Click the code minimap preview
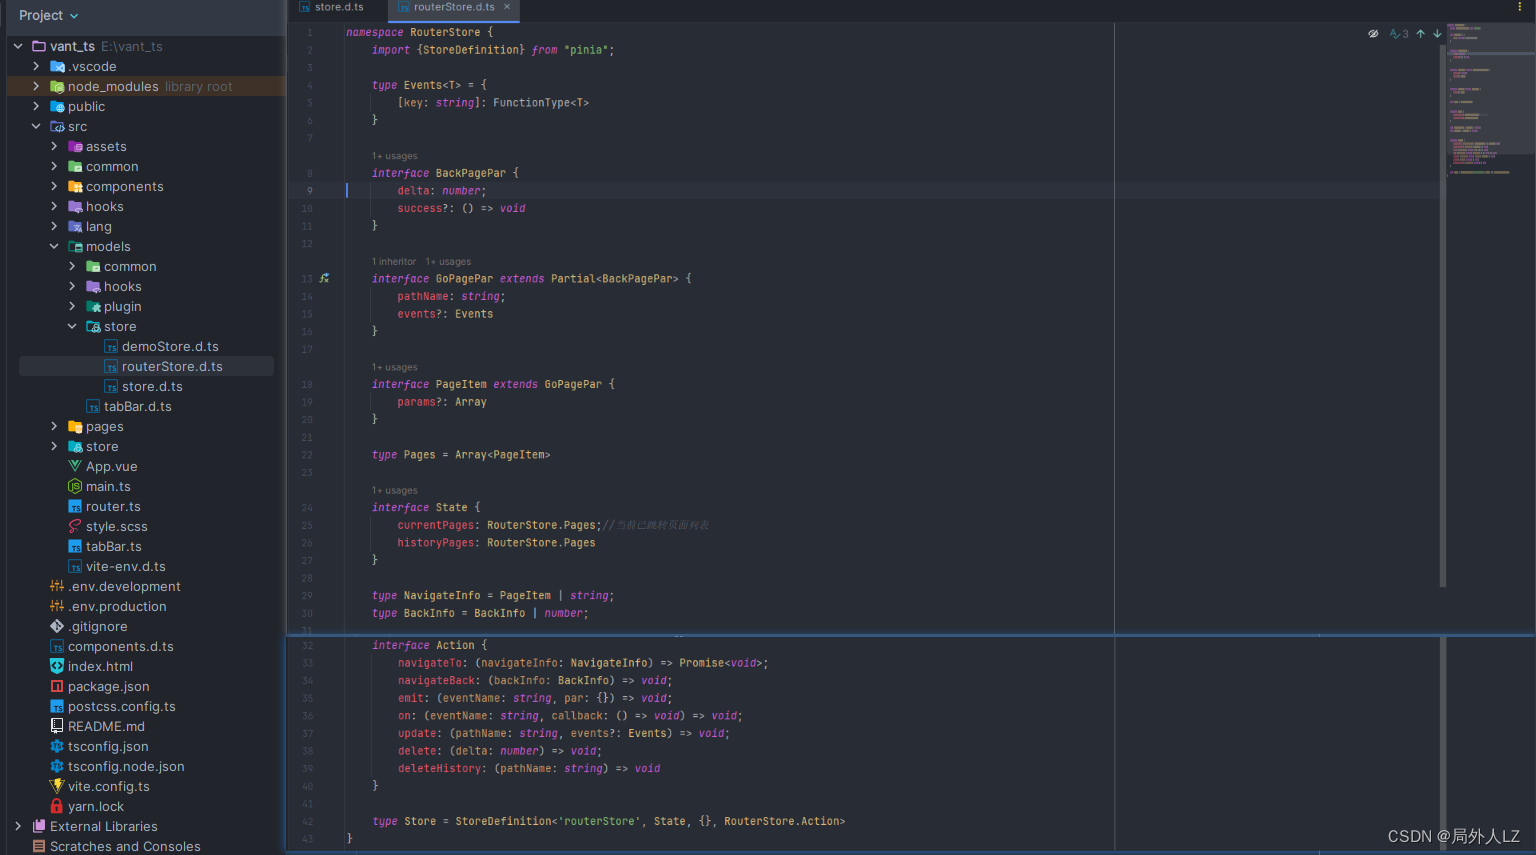1536x855 pixels. (x=1491, y=99)
